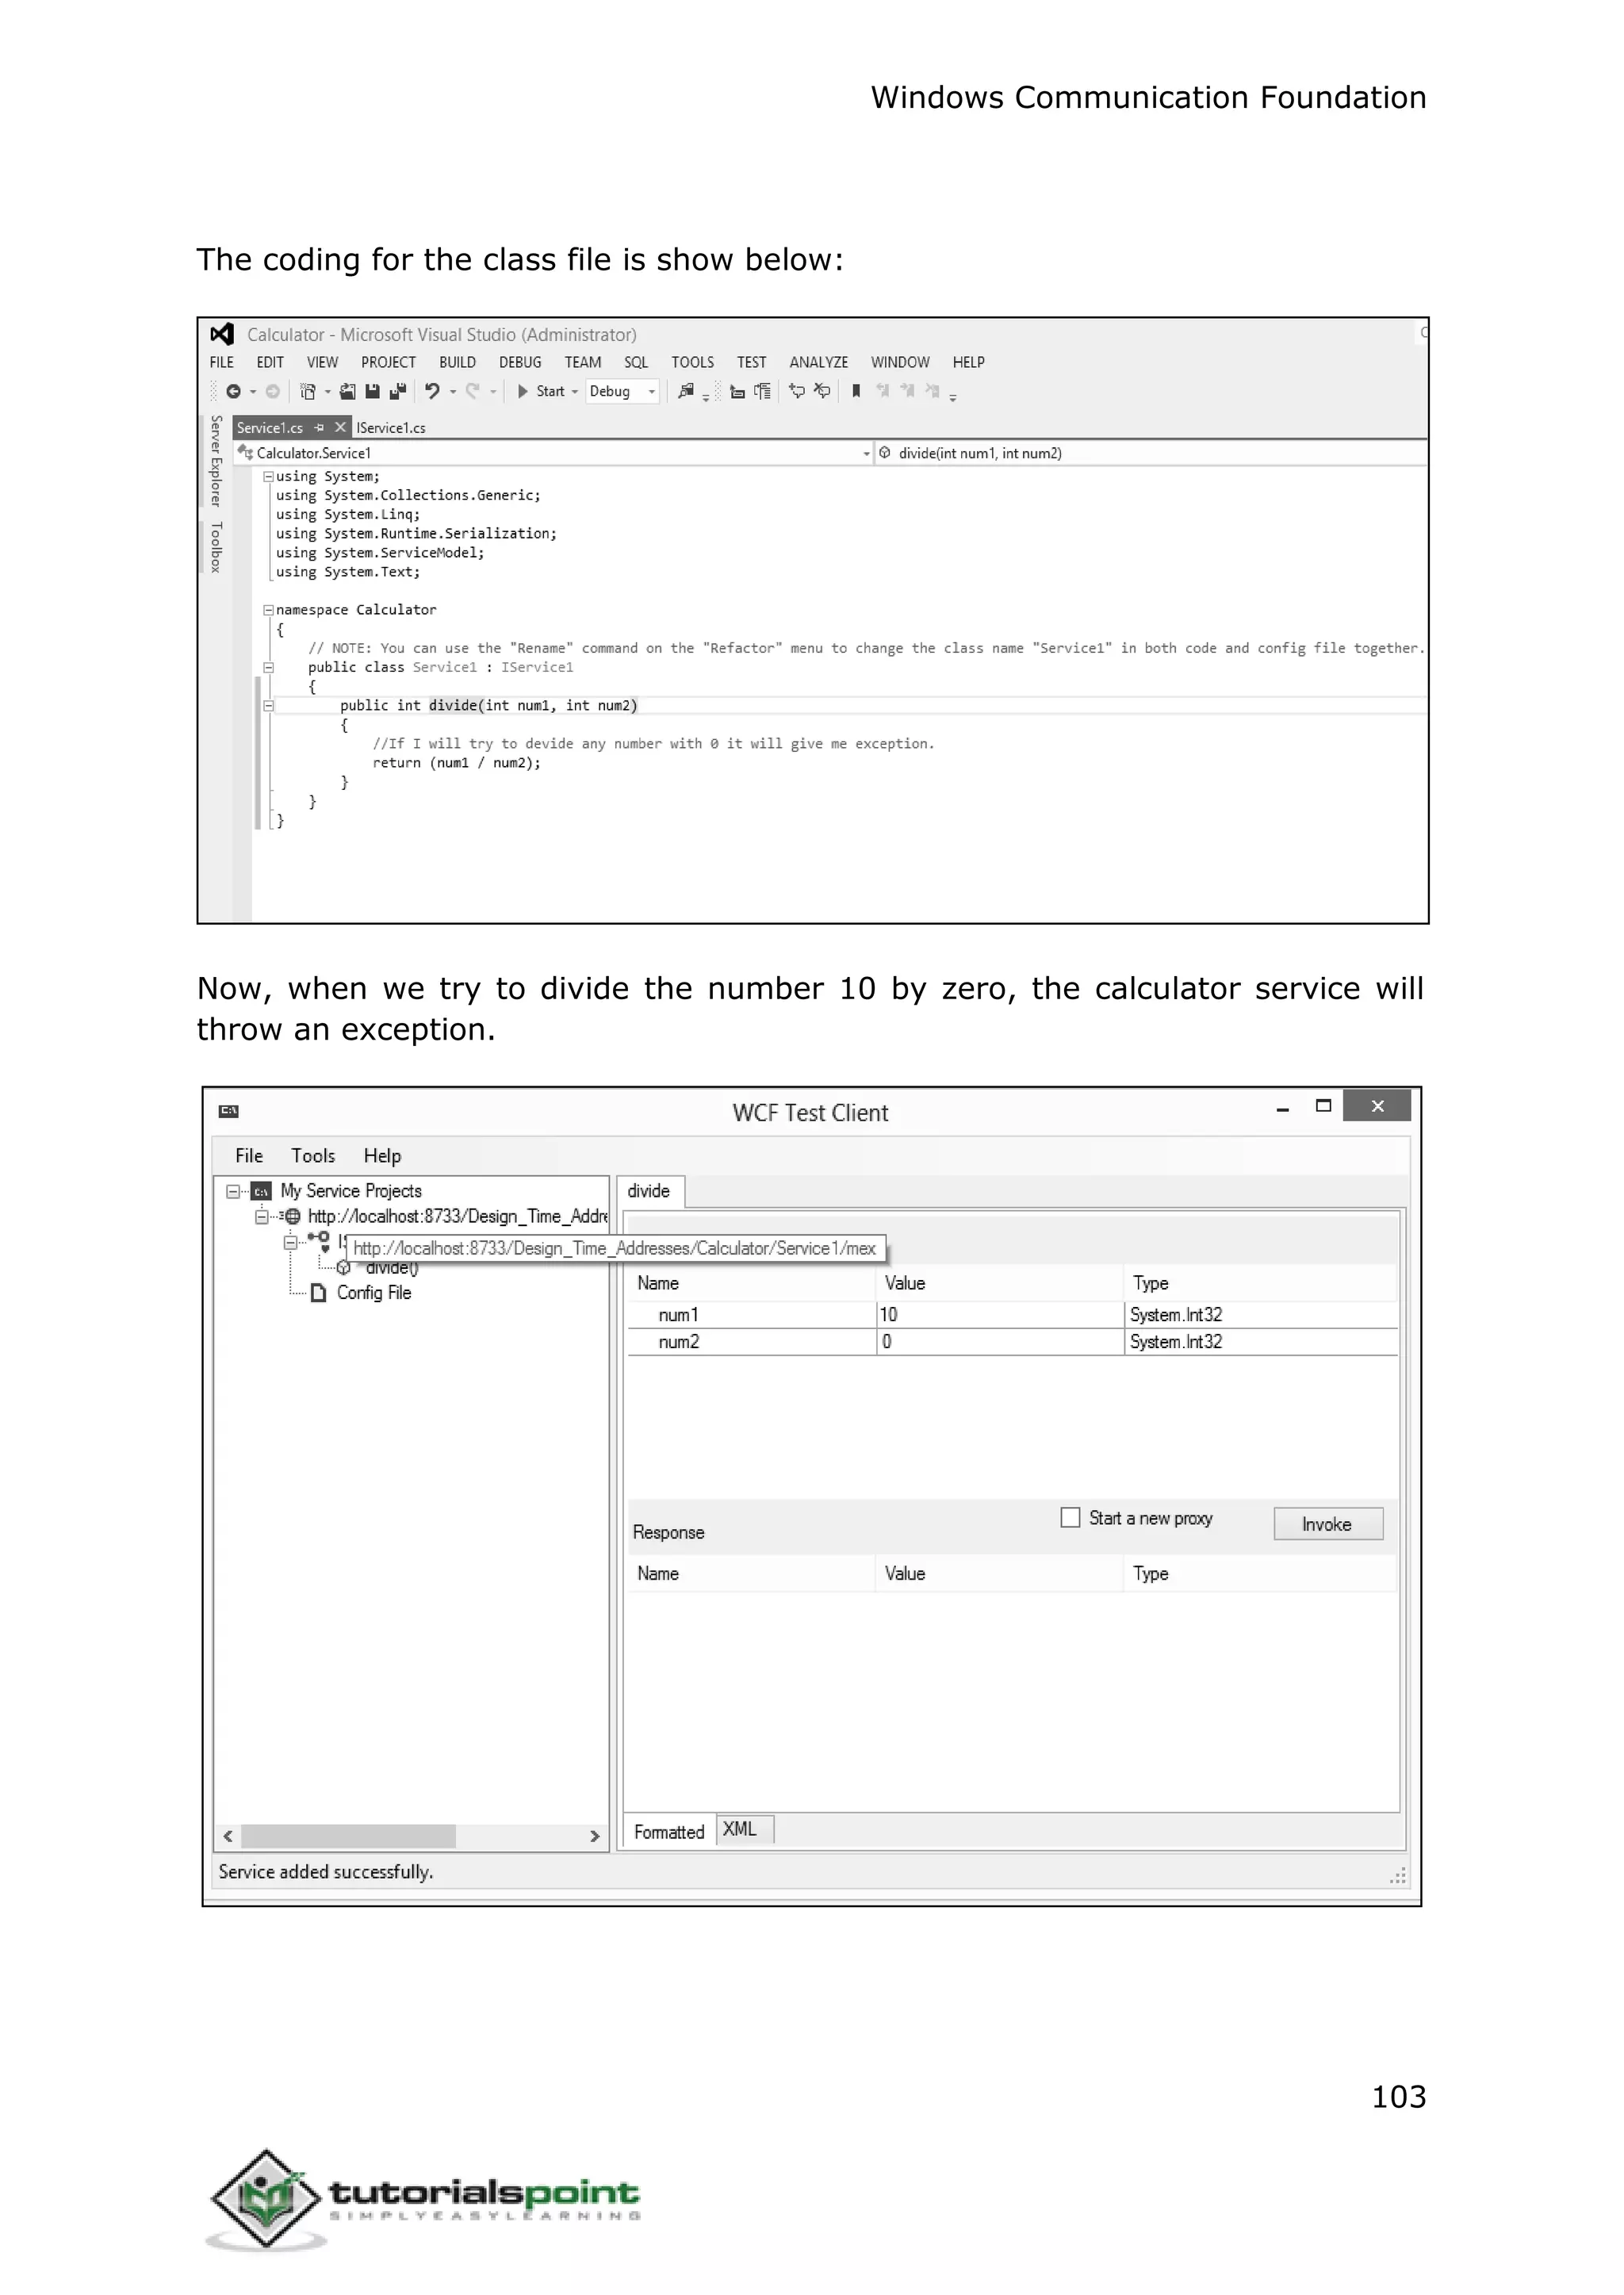The width and height of the screenshot is (1624, 2295).
Task: Click the Undo toolbar icon
Action: [432, 391]
